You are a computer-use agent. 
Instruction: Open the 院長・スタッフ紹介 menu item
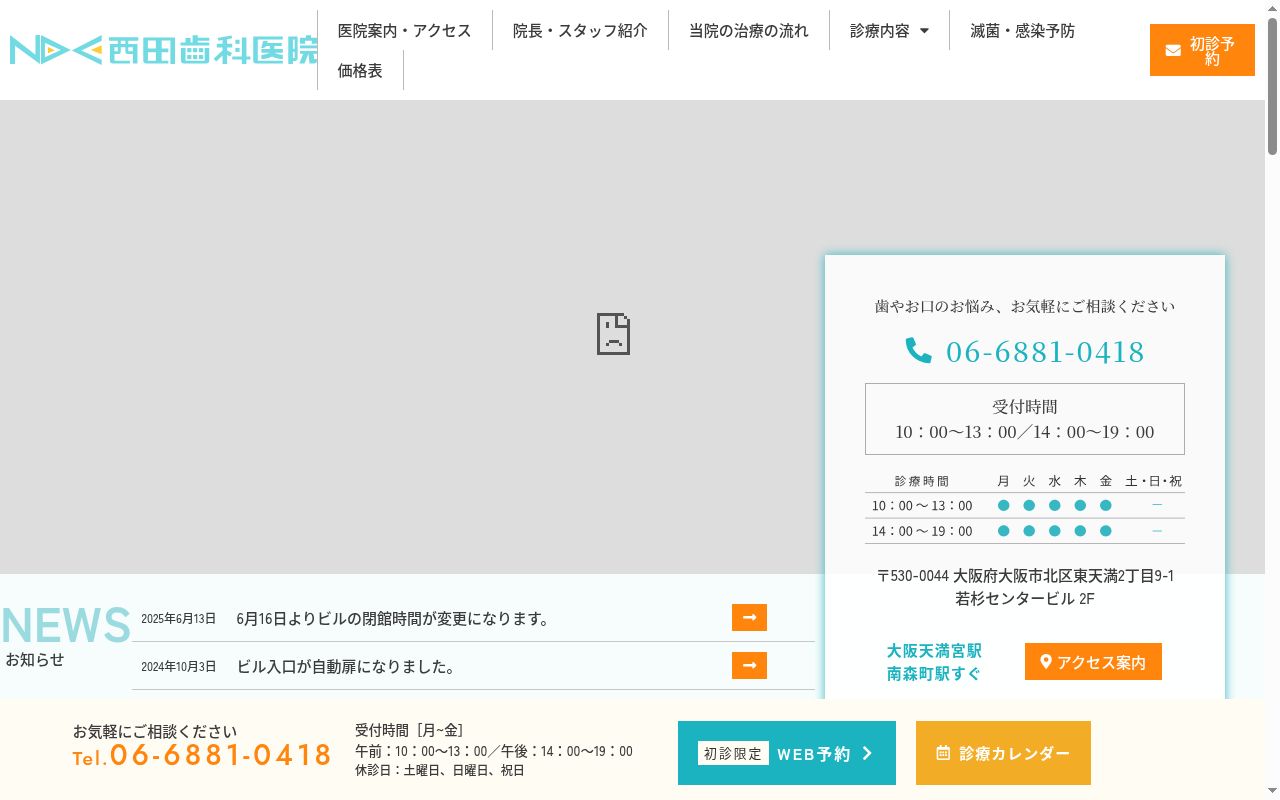pyautogui.click(x=580, y=31)
